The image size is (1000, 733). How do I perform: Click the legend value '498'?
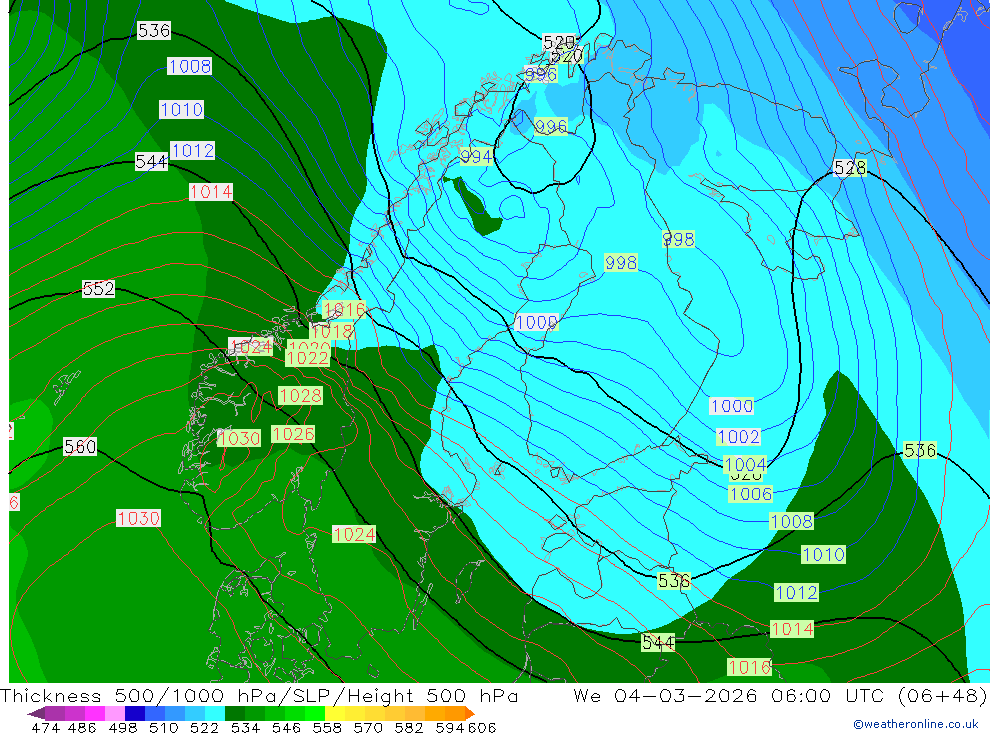123,727
